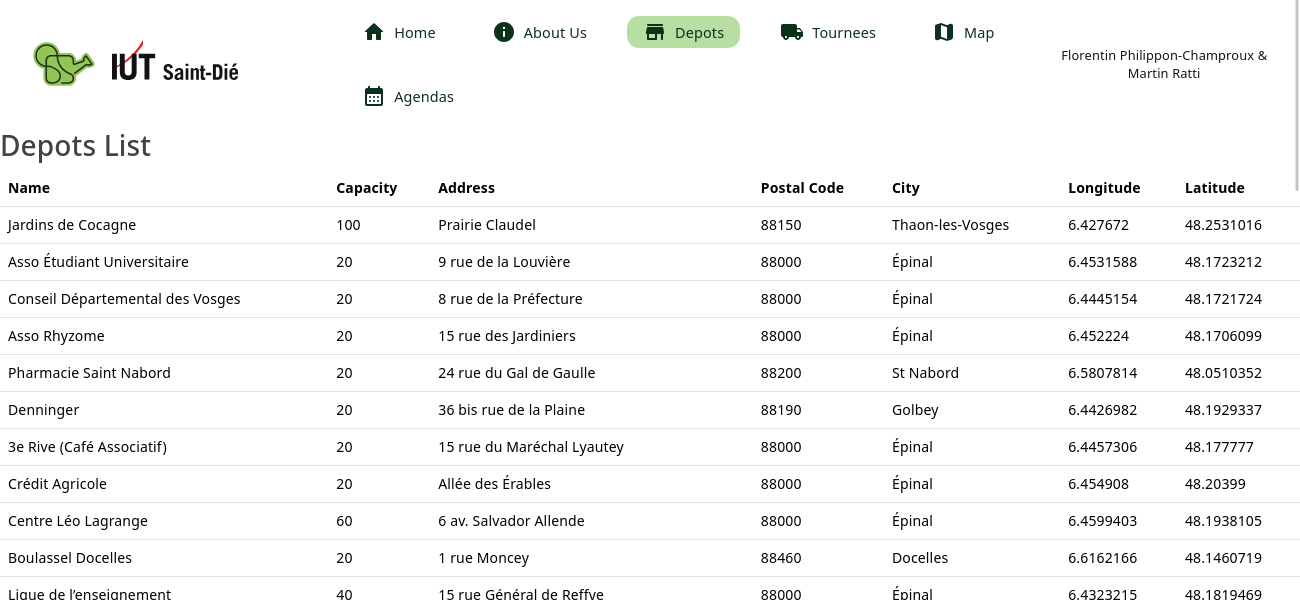The image size is (1300, 600).
Task: Select the Jardins de Cocagne row
Action: coord(72,225)
